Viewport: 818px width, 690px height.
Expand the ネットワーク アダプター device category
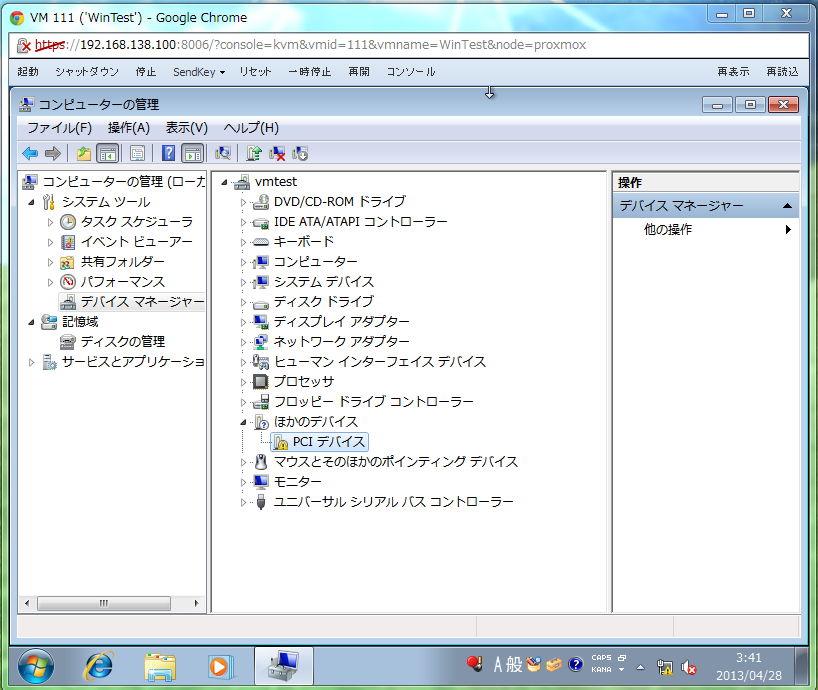(243, 342)
